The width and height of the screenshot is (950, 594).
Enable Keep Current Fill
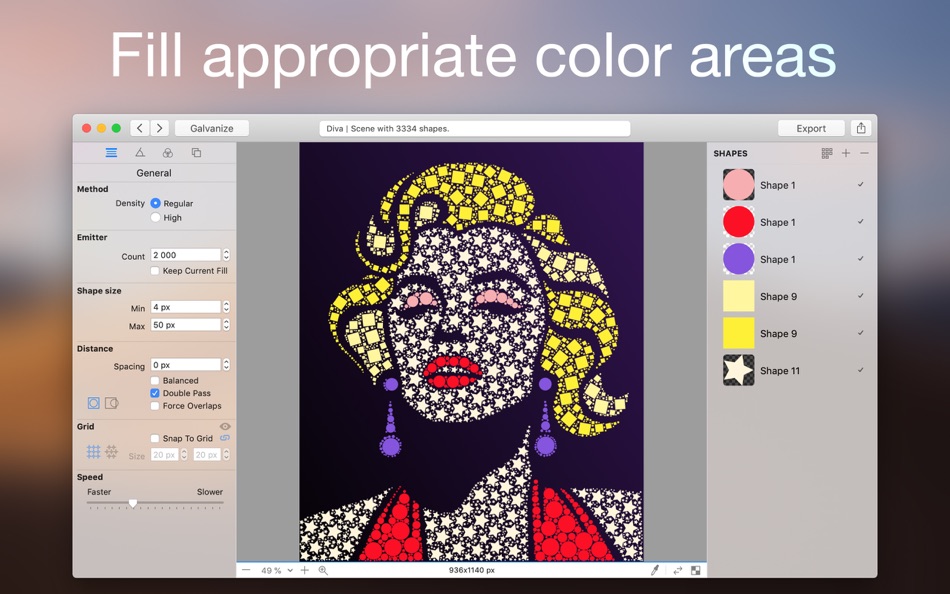155,270
